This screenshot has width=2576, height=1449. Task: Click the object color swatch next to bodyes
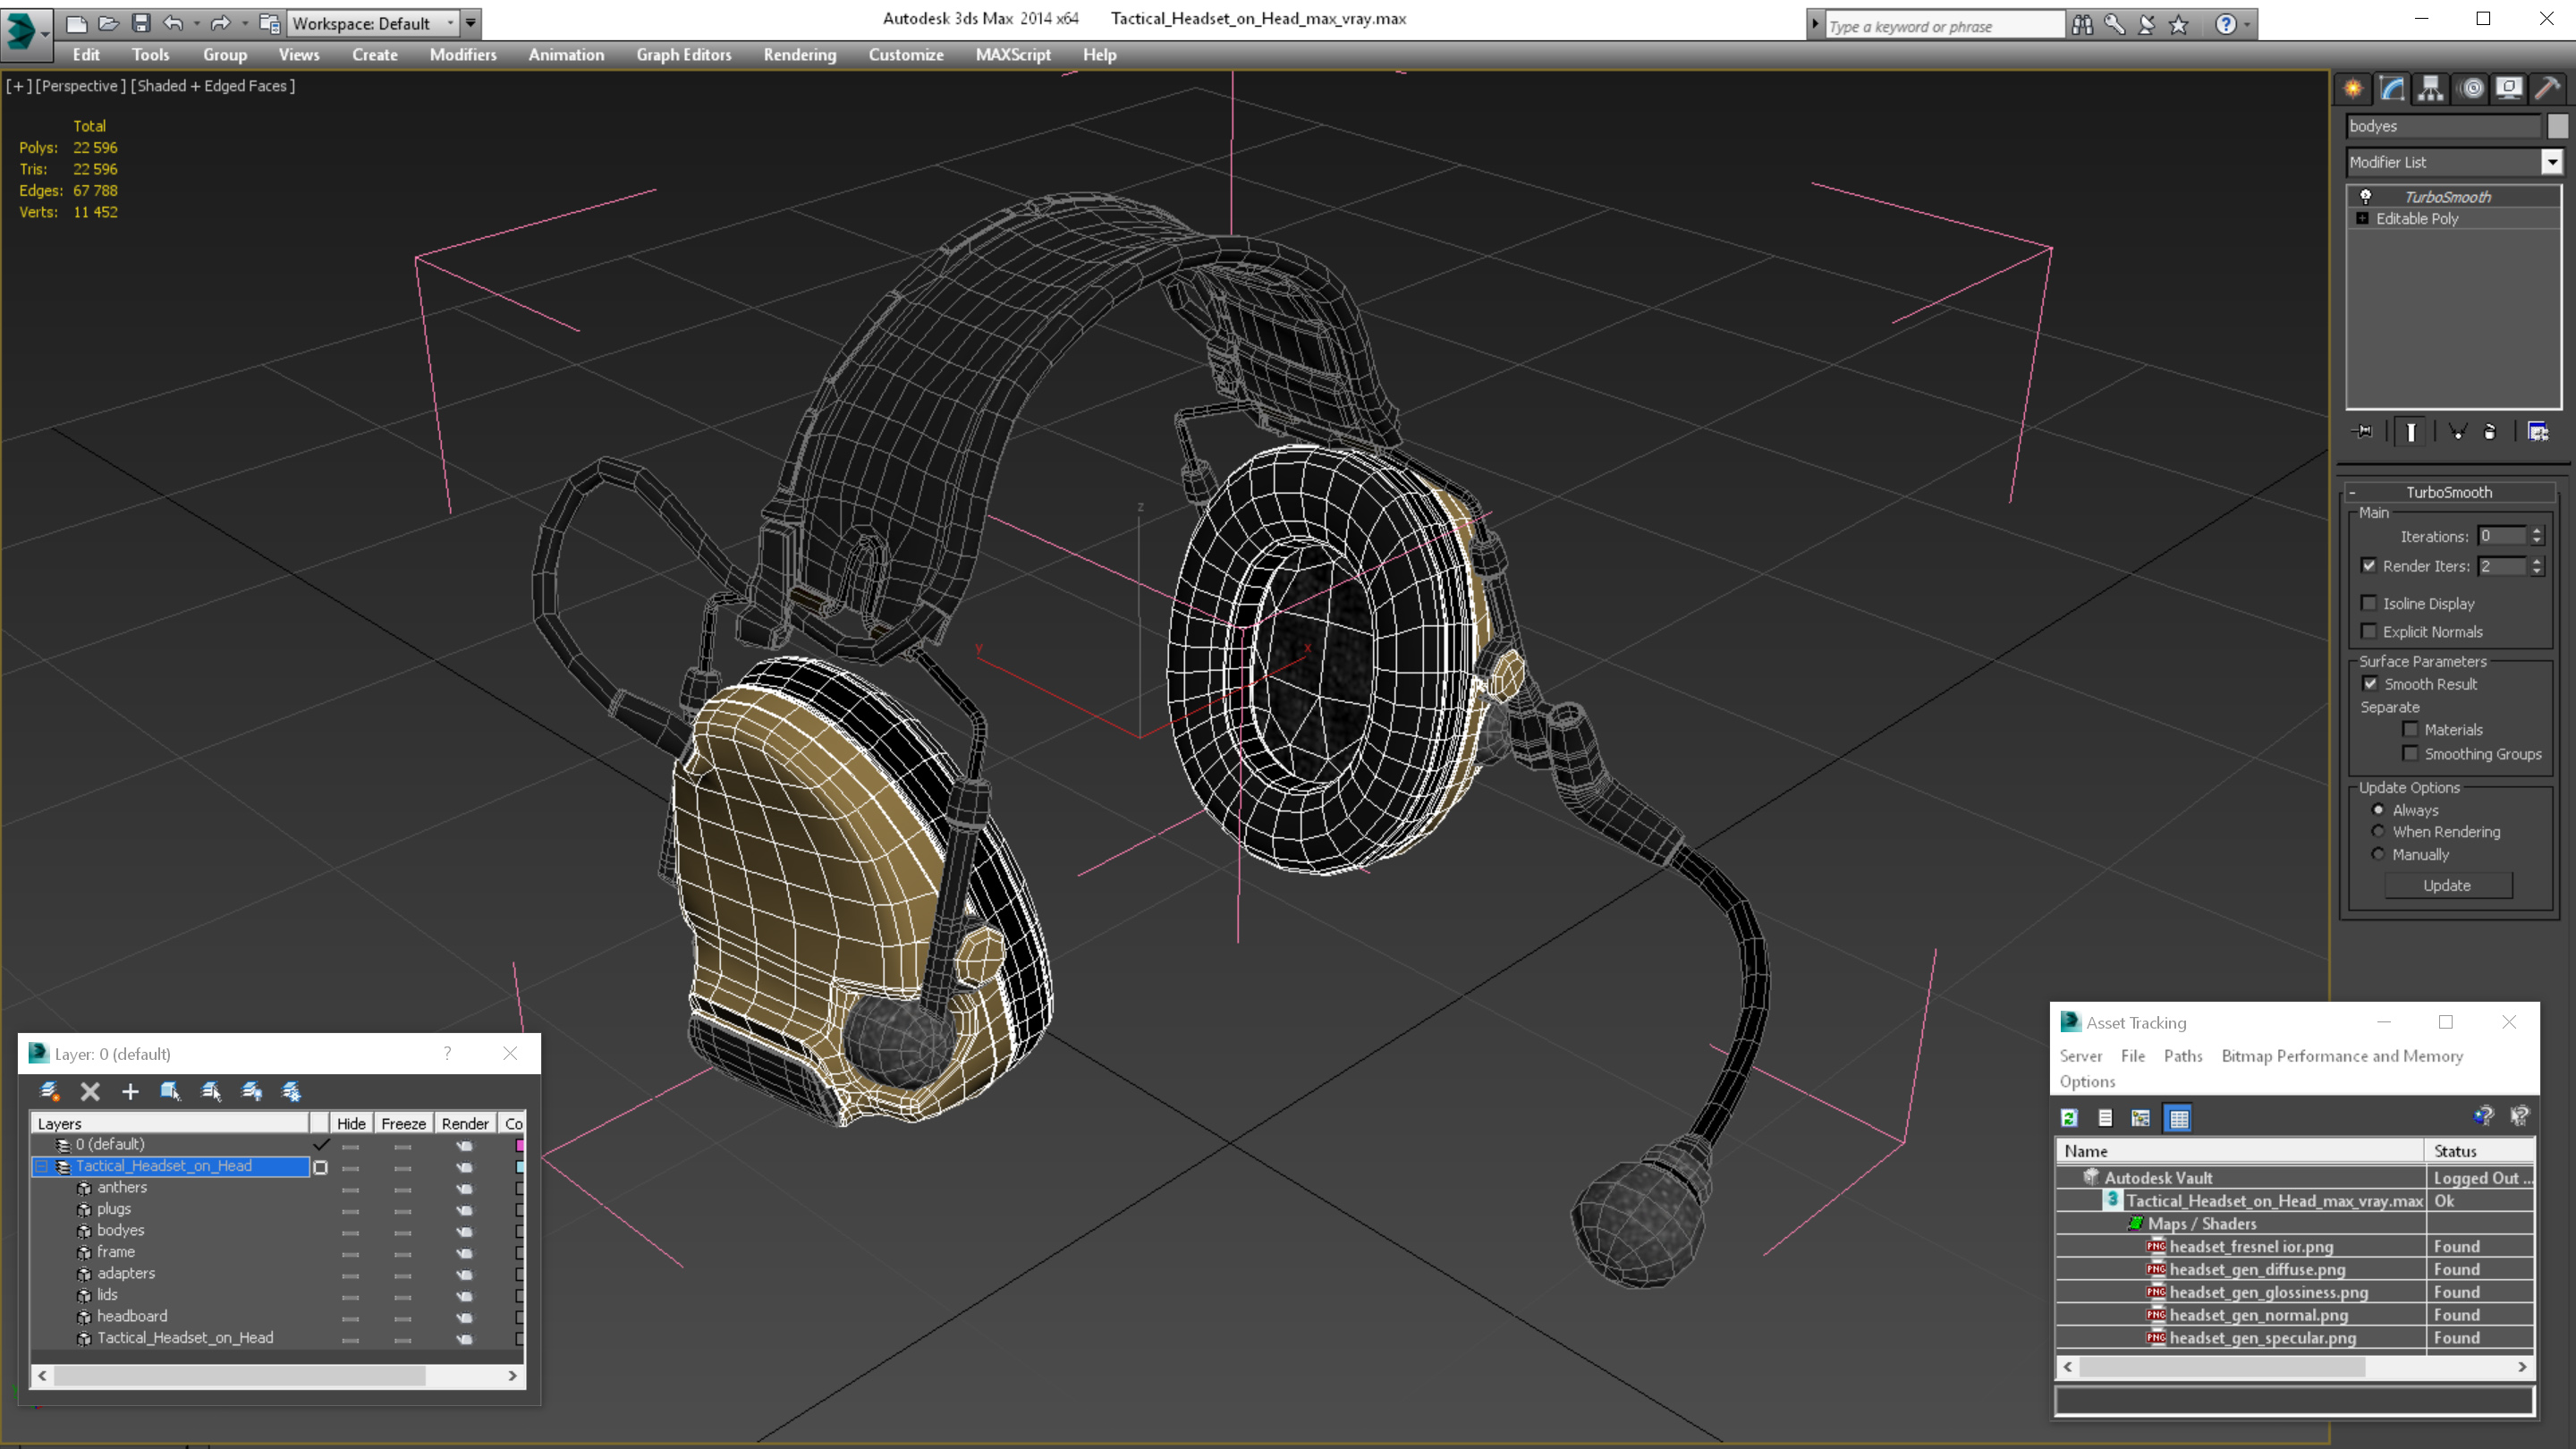(2557, 126)
